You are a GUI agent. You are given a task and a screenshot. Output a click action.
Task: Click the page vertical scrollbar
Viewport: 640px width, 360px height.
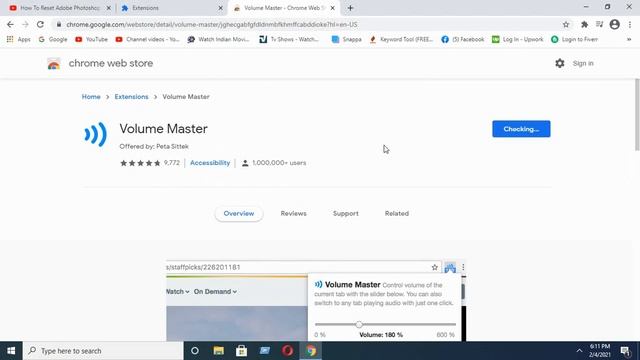[x=637, y=114]
